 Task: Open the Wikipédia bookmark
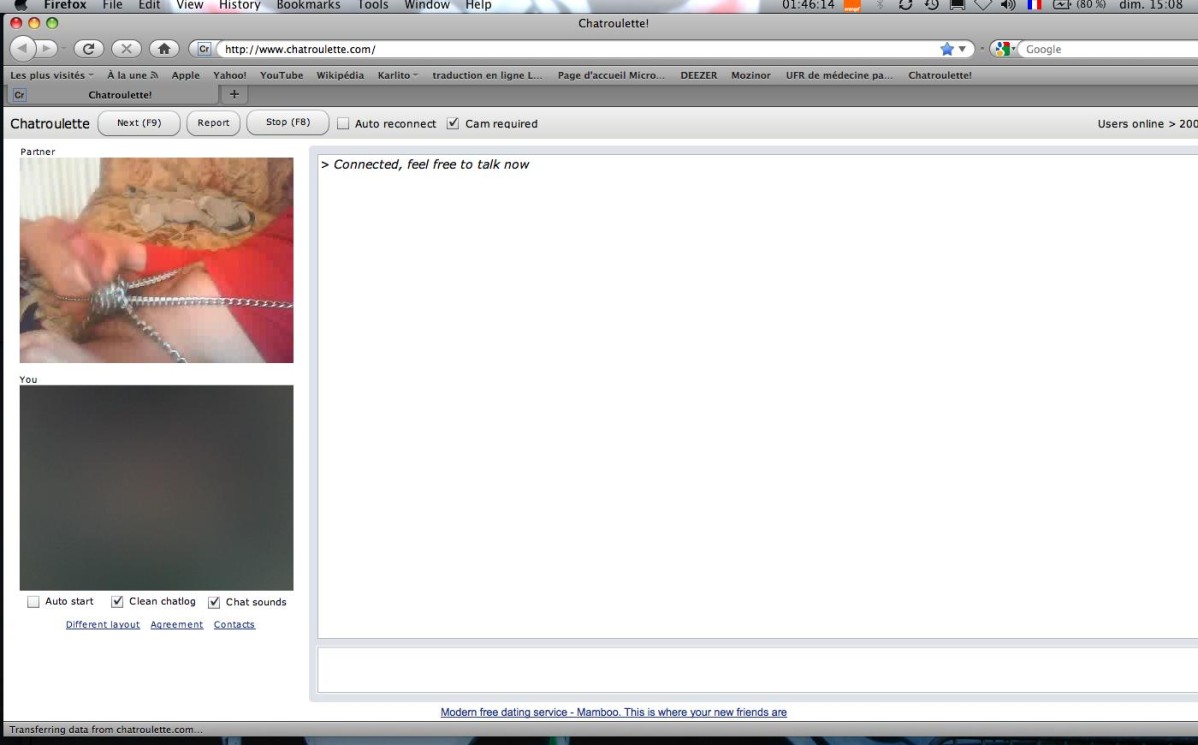click(340, 75)
